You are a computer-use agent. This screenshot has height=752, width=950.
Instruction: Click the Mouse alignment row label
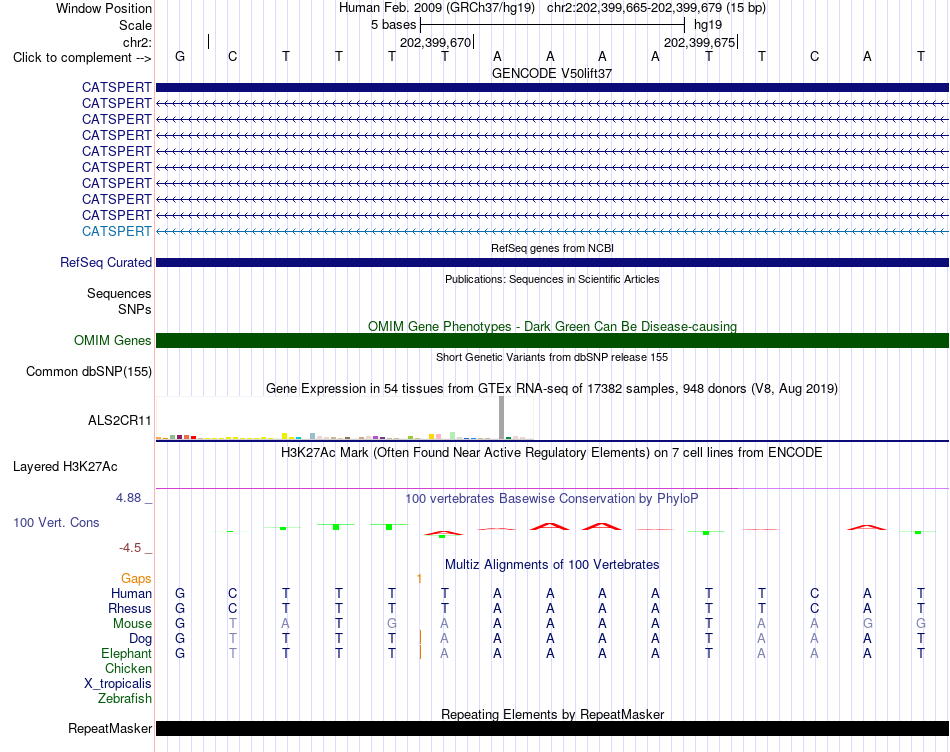(x=132, y=624)
